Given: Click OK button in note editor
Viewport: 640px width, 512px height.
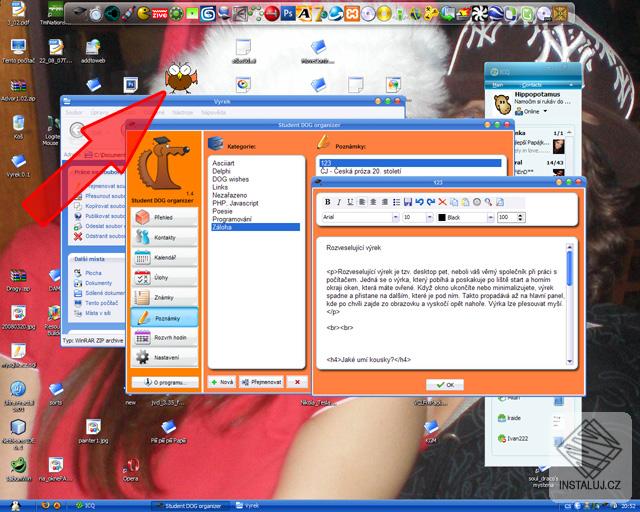Looking at the screenshot, I should (x=444, y=385).
